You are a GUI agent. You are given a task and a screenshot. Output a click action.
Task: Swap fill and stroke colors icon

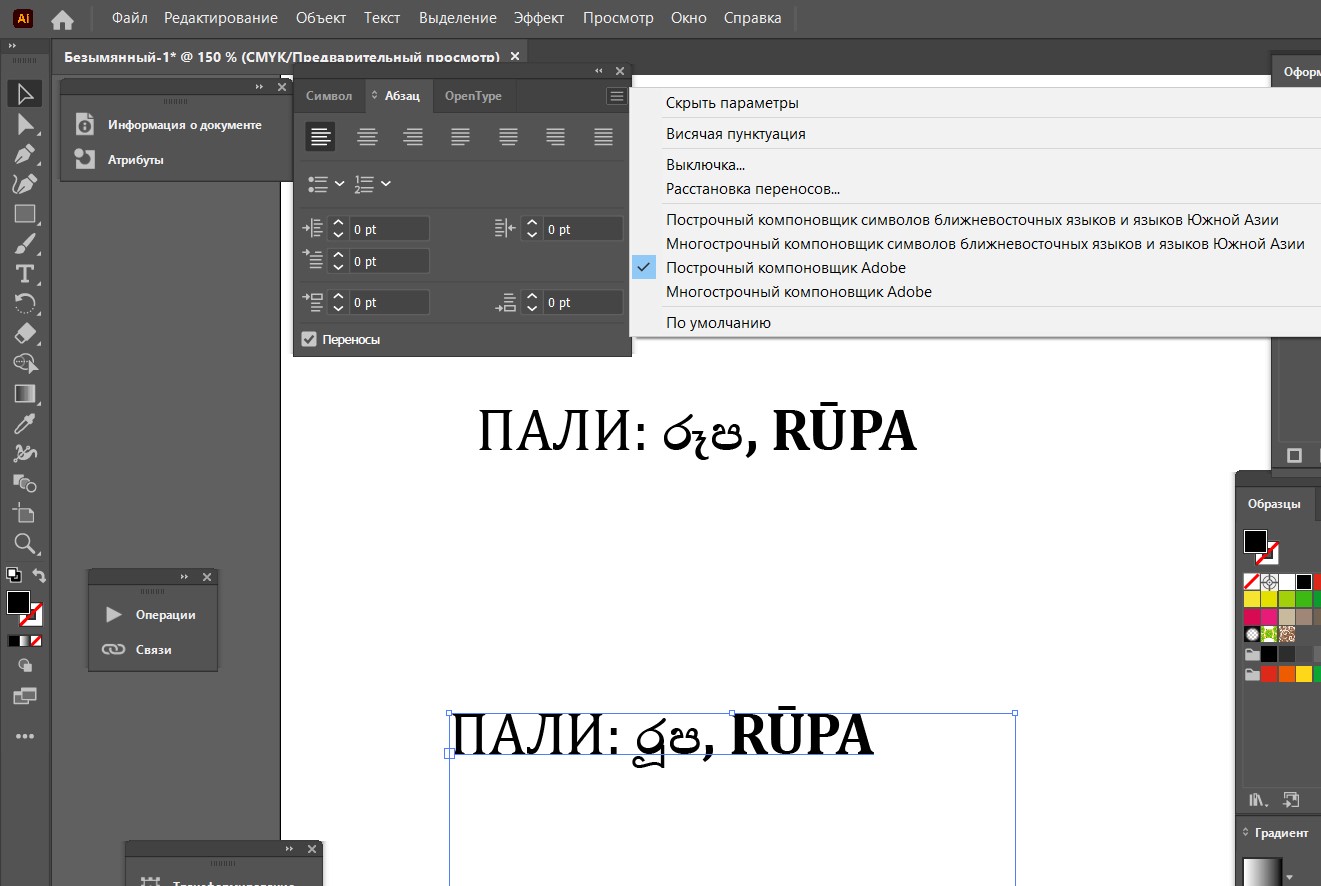point(39,575)
